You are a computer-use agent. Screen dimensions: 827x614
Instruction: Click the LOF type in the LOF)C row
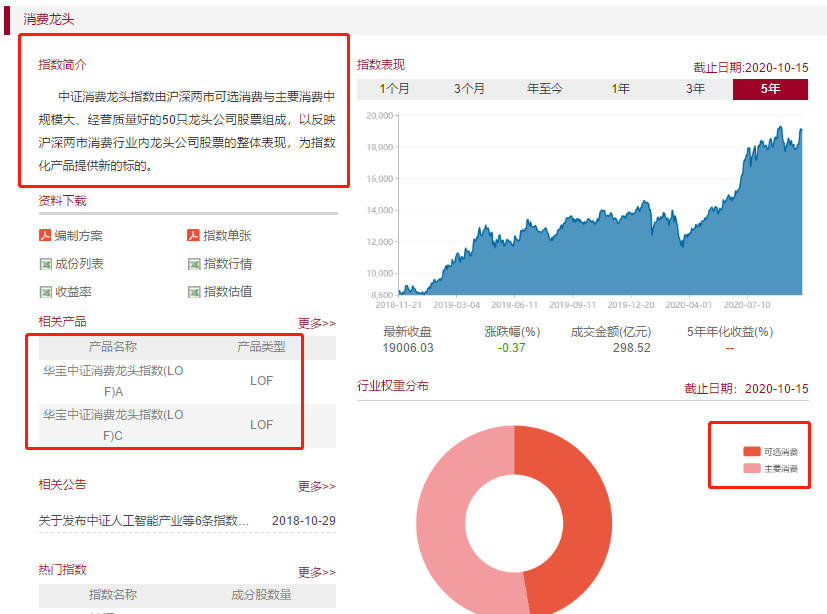point(262,425)
